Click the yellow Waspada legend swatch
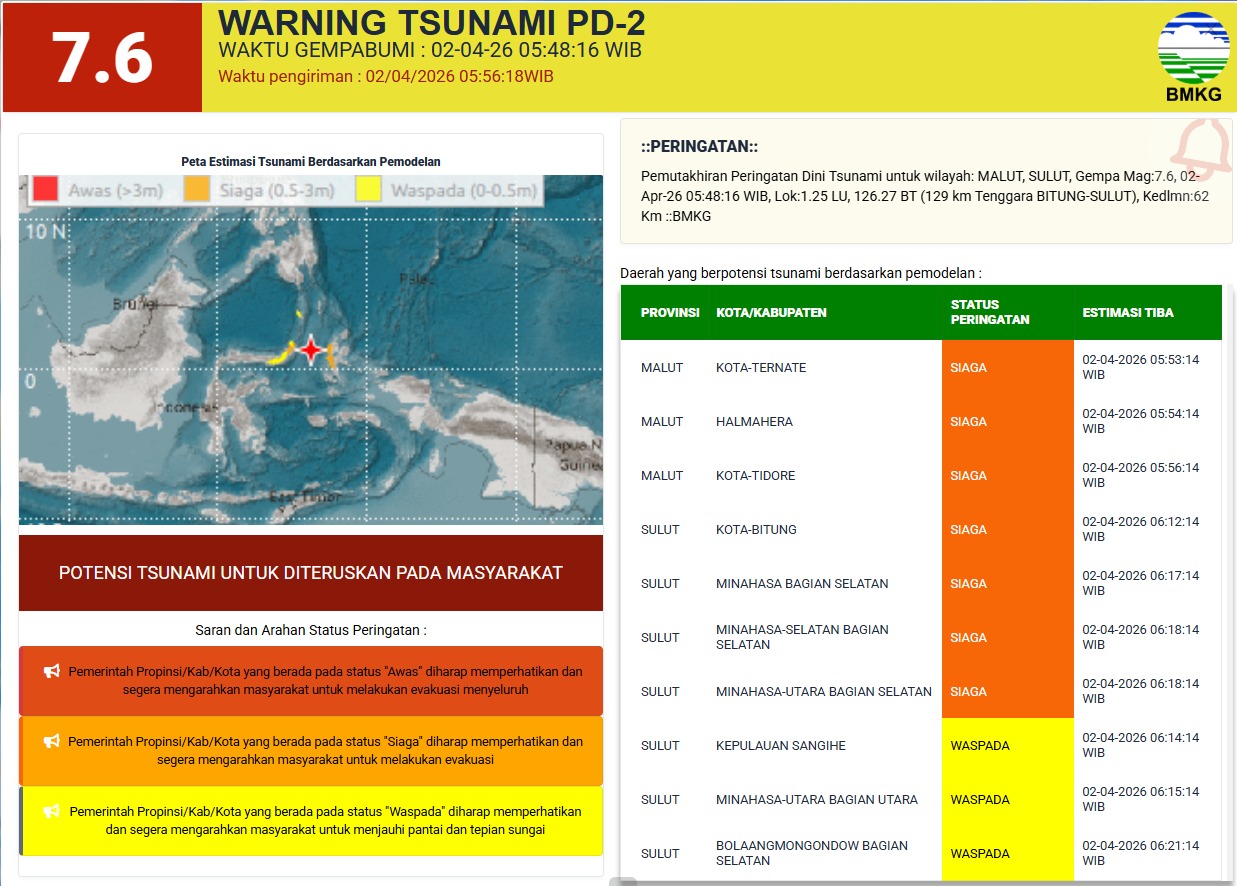This screenshot has height=886, width=1237. pyautogui.click(x=370, y=188)
